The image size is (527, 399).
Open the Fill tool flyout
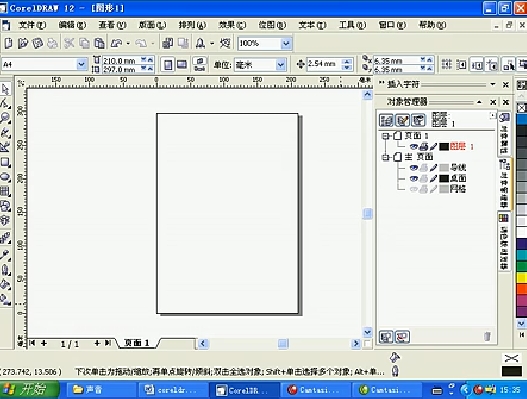click(x=6, y=284)
